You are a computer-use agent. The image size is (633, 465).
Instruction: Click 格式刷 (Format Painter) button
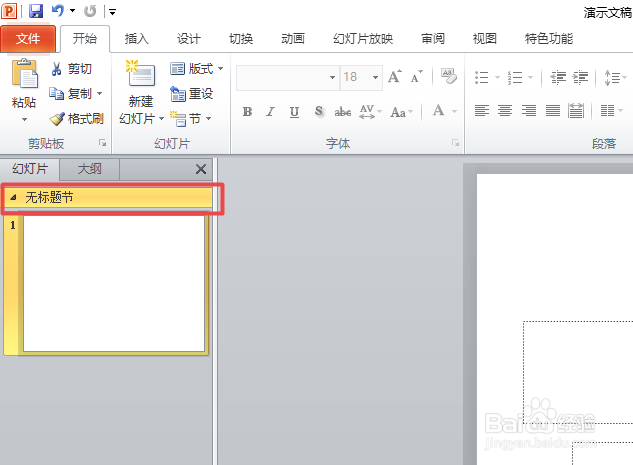point(76,119)
